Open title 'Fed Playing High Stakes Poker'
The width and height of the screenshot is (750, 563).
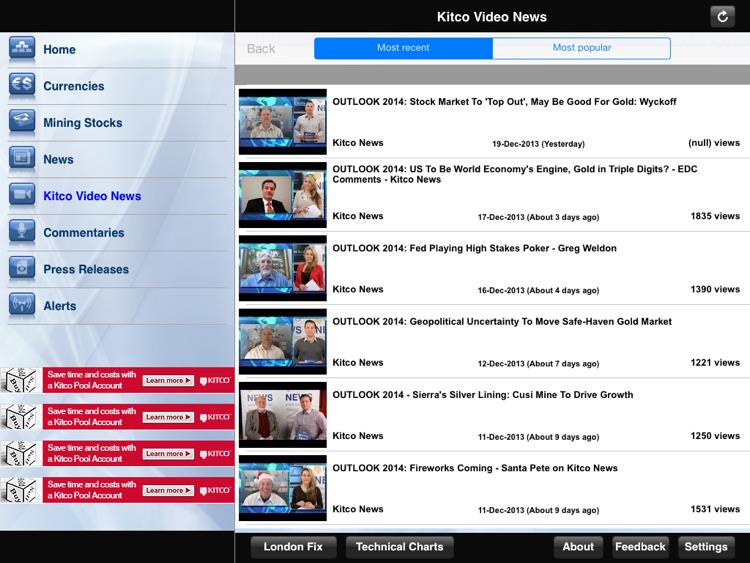[474, 248]
